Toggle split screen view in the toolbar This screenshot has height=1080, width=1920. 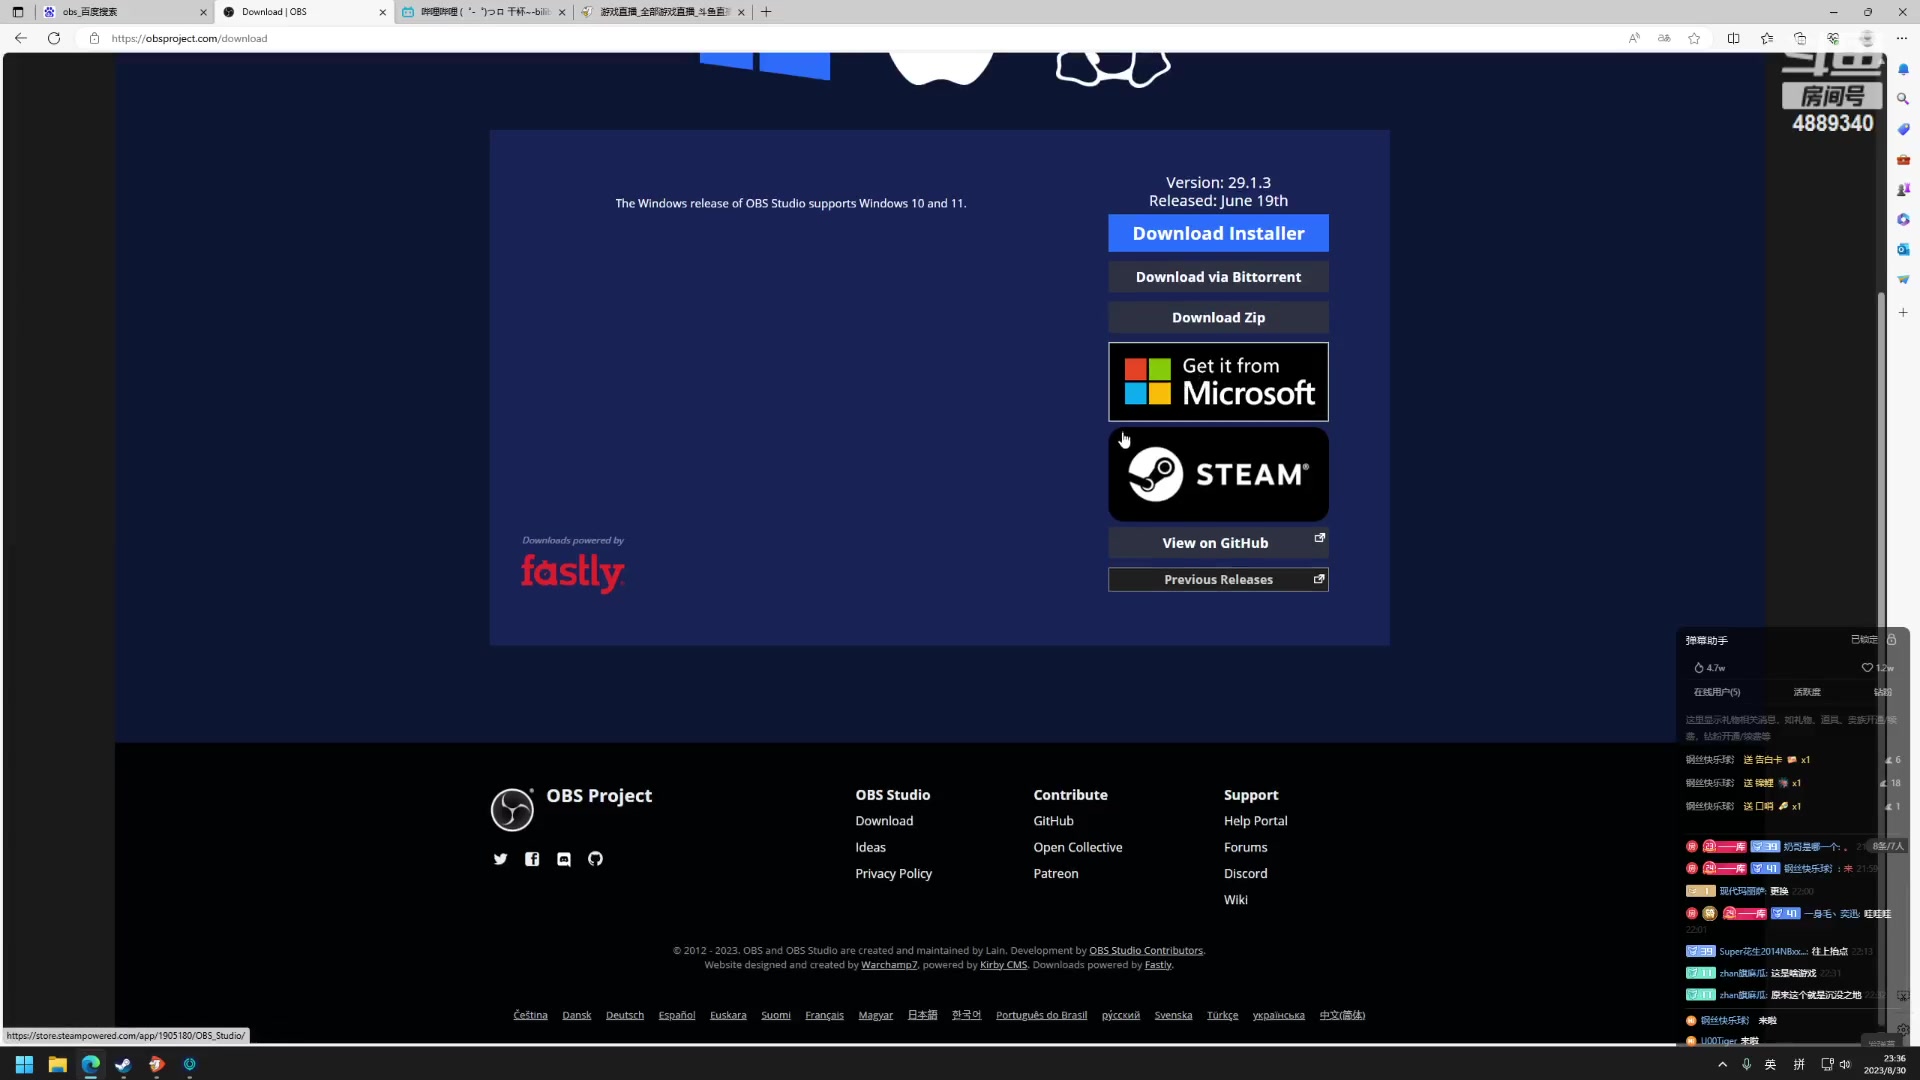pyautogui.click(x=1733, y=38)
